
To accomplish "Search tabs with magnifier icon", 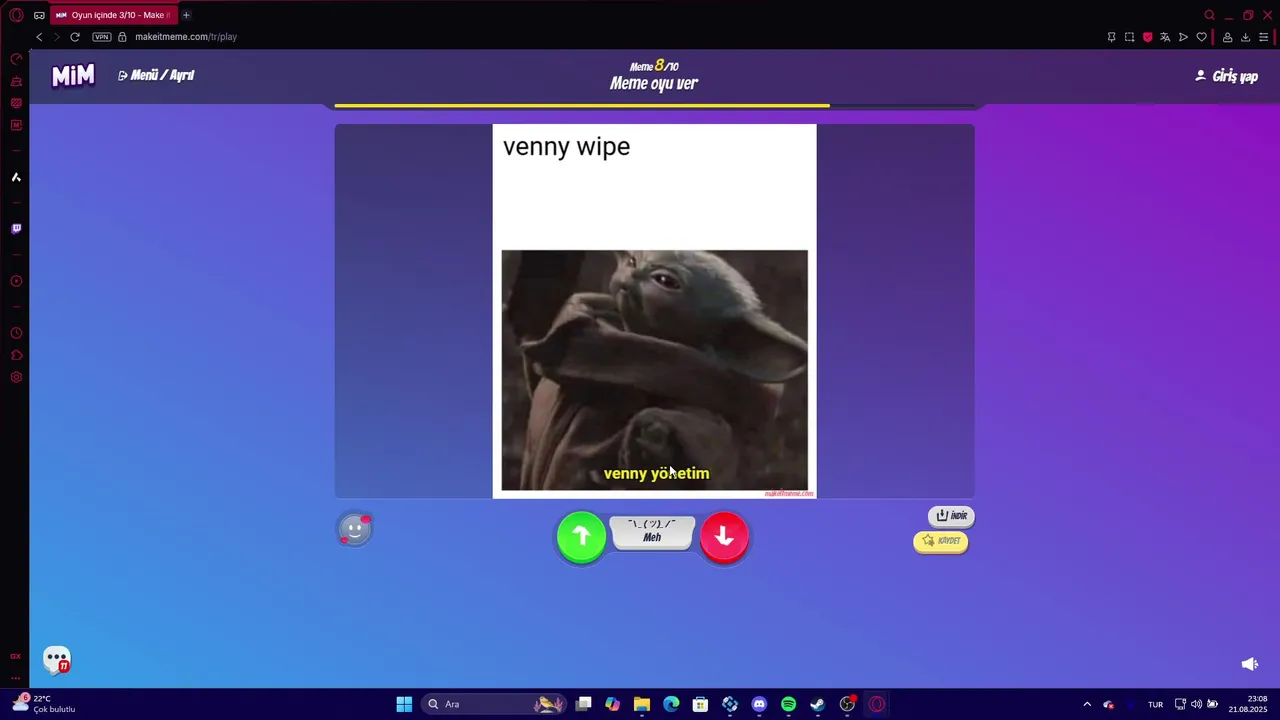I will point(1209,15).
